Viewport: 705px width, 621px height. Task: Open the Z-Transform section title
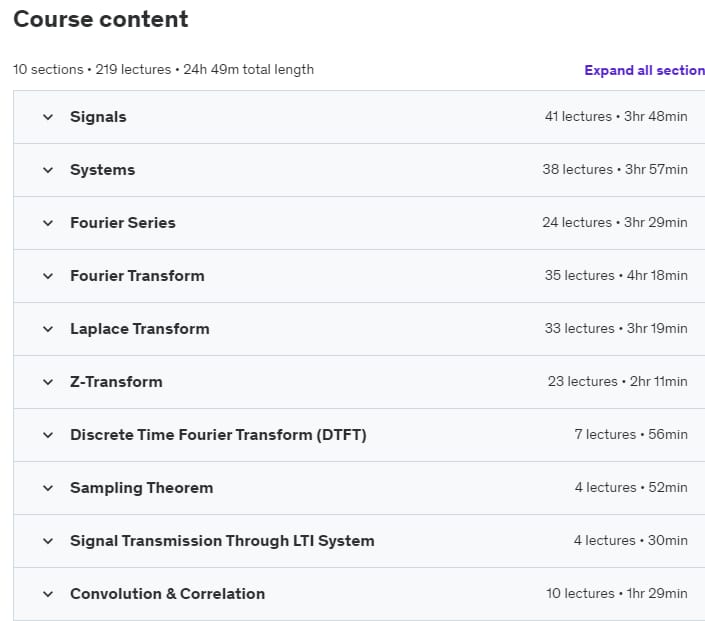[x=116, y=382]
